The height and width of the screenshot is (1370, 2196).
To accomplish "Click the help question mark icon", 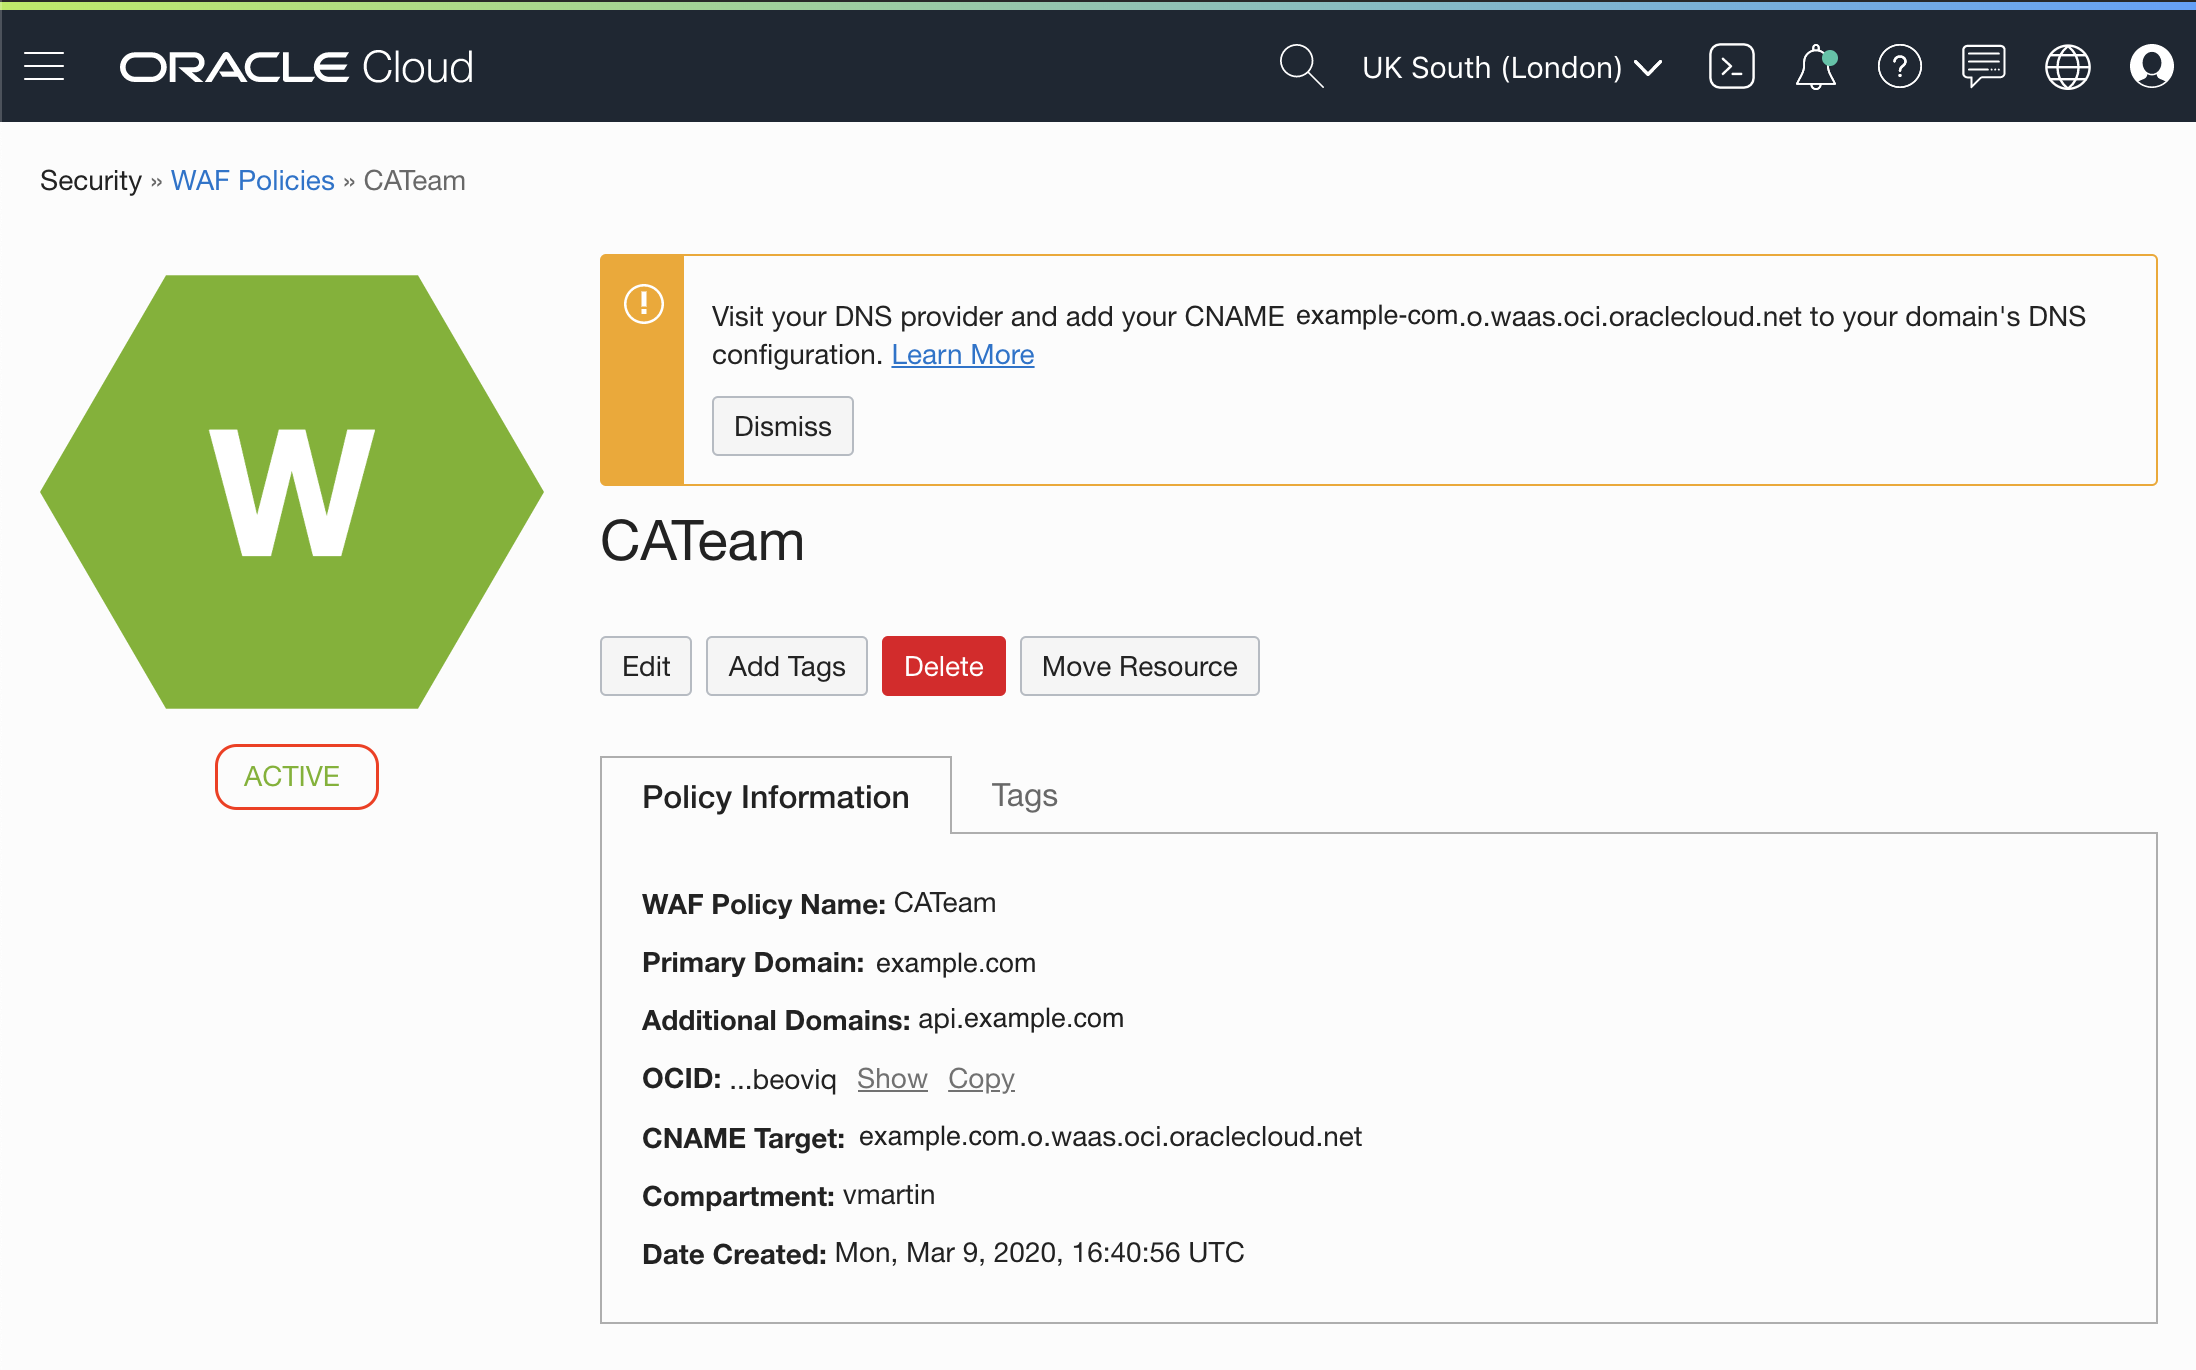I will (1899, 67).
